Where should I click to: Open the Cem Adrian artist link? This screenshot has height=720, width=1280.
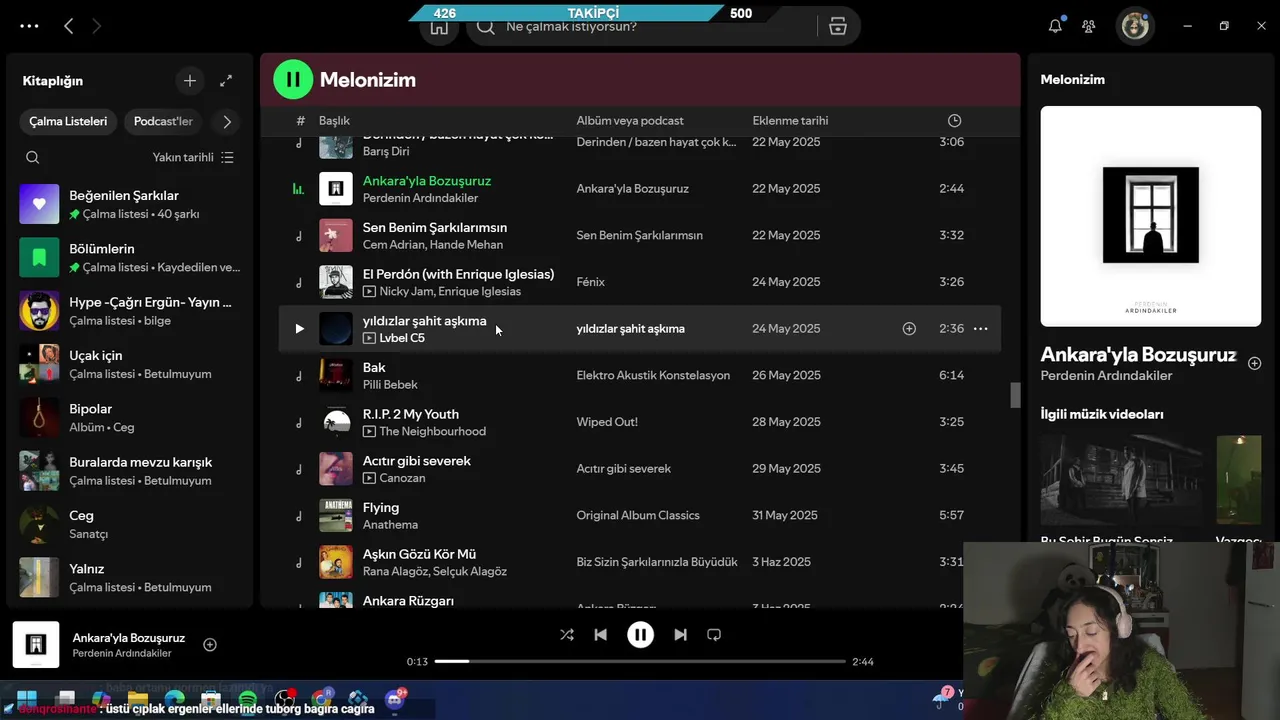391,245
